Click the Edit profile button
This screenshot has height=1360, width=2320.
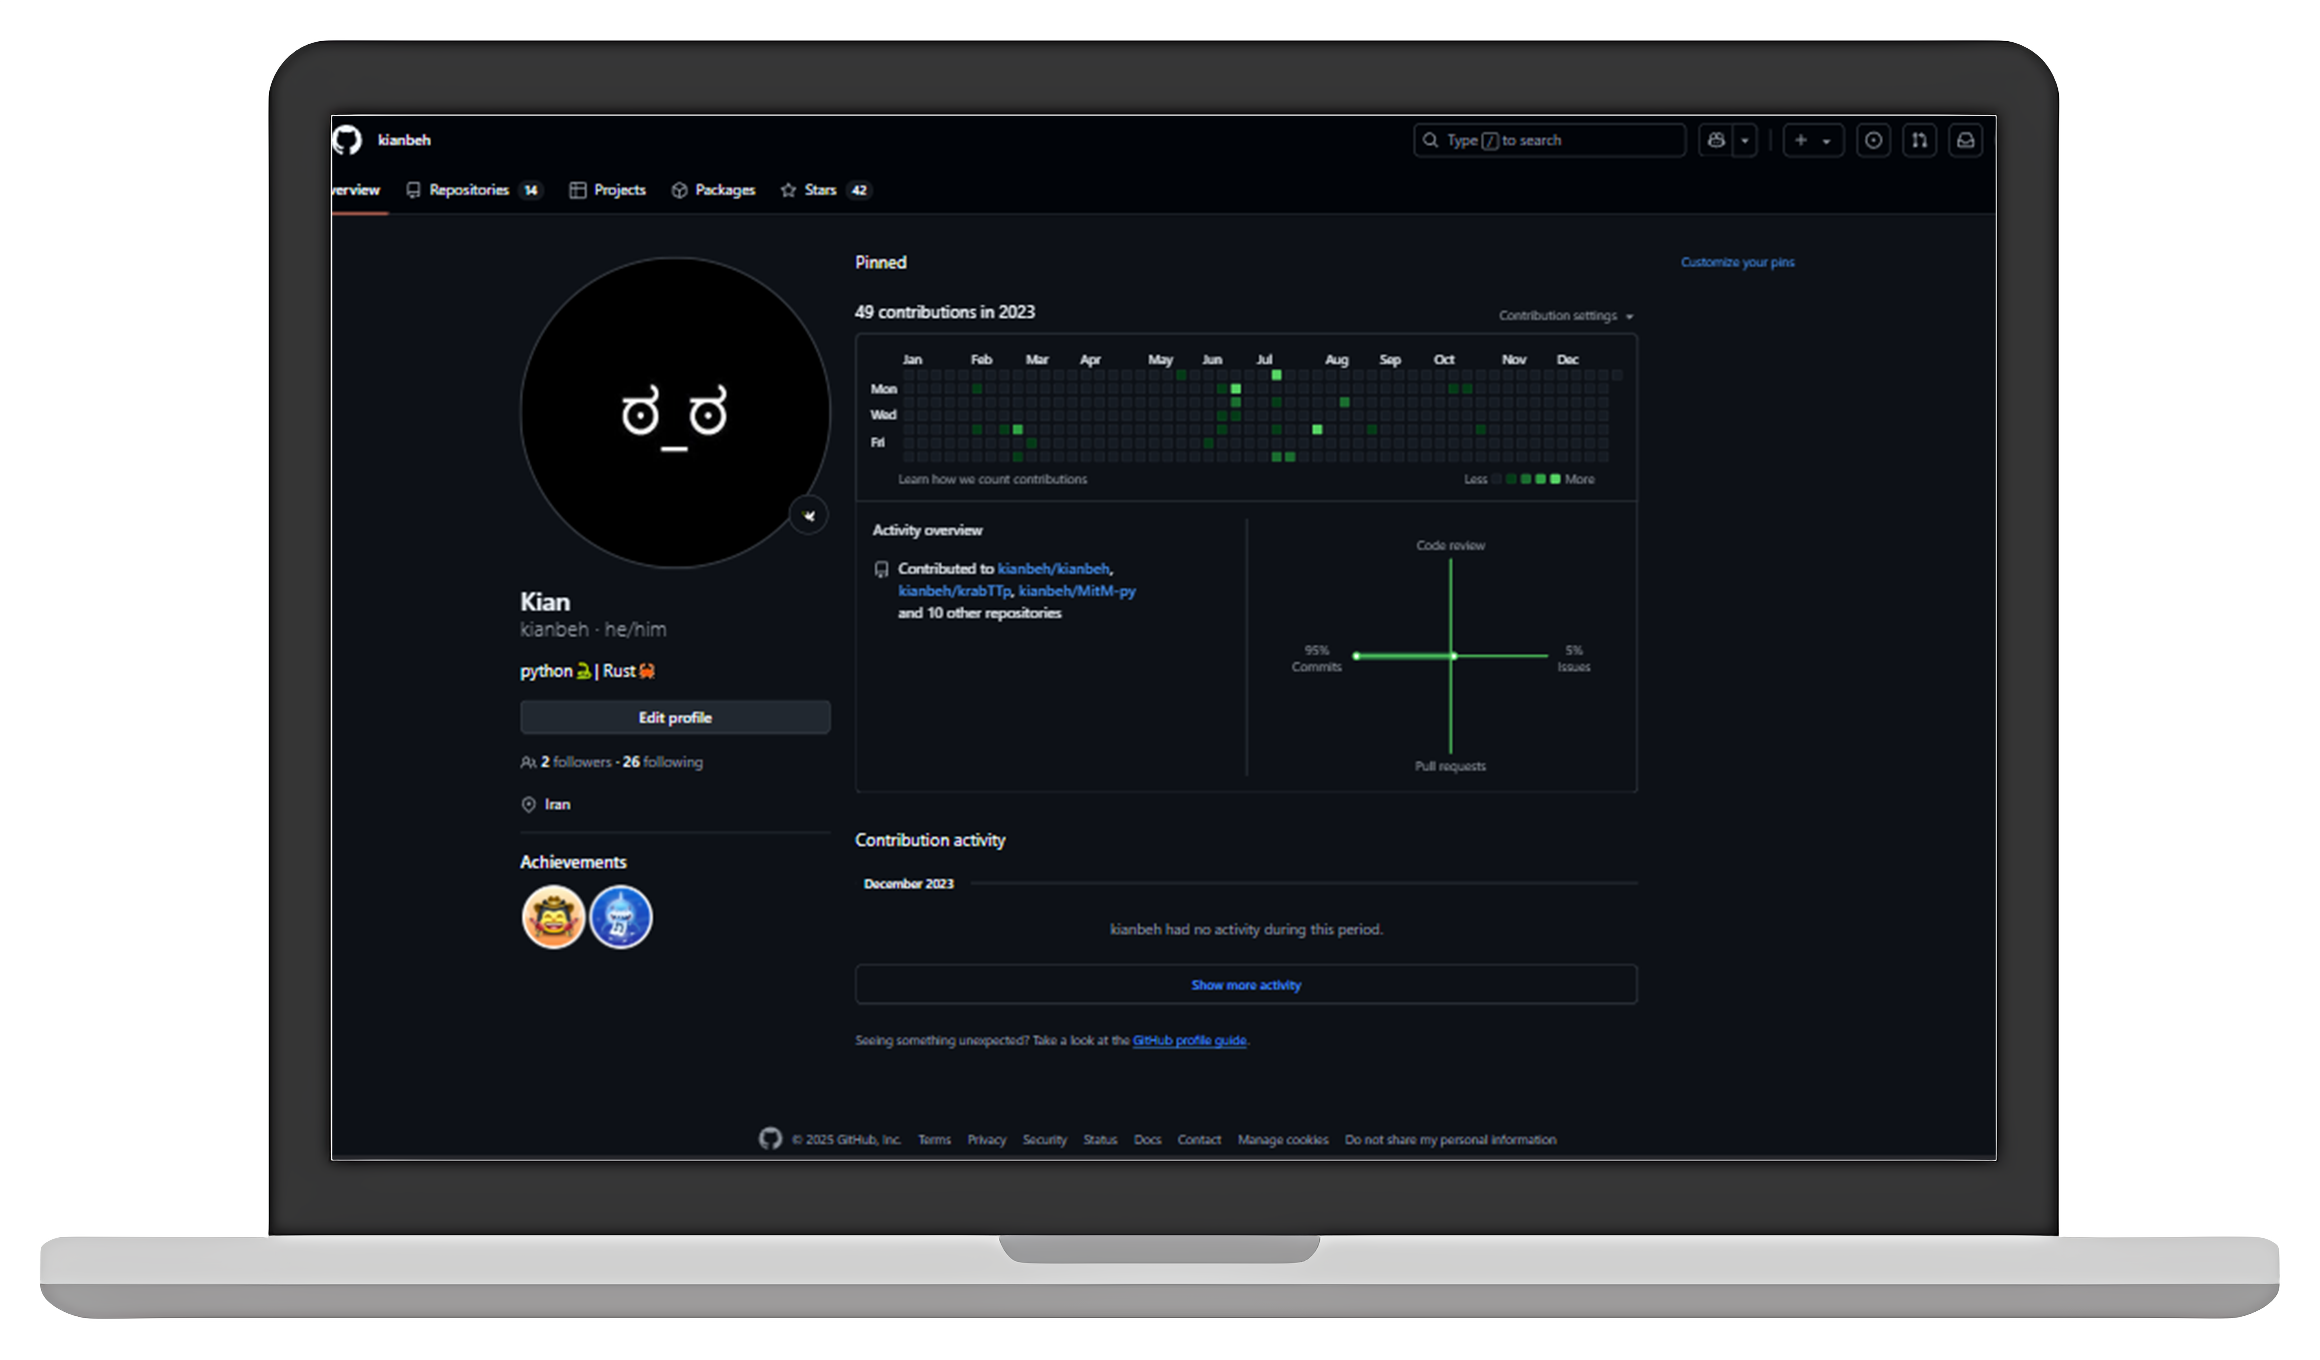[x=675, y=717]
